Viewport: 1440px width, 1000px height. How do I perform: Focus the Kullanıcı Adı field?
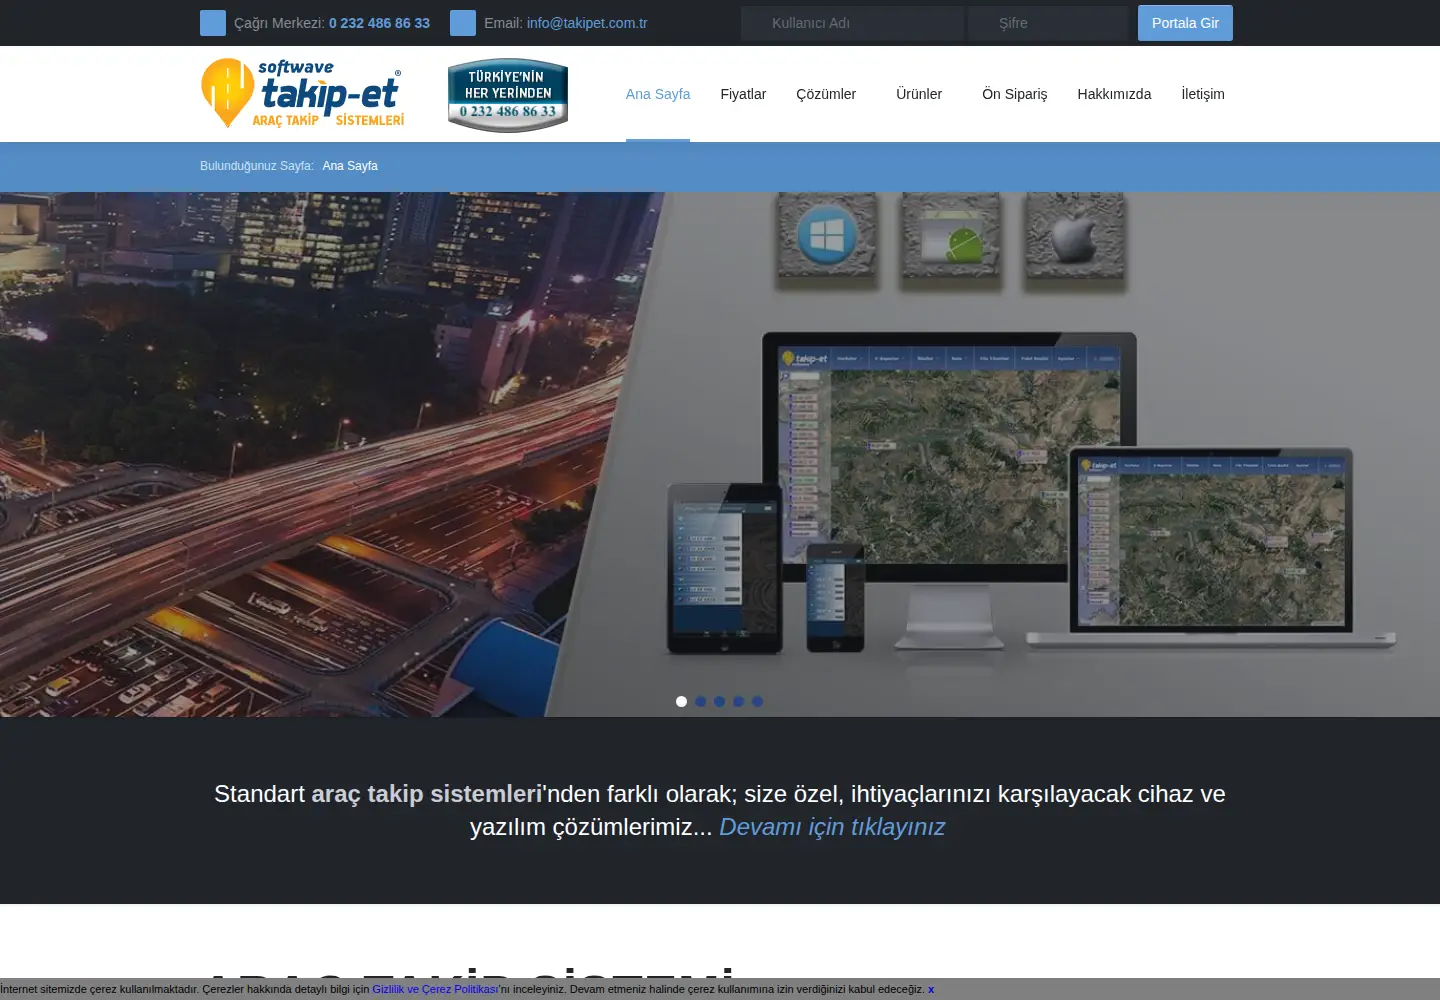pyautogui.click(x=852, y=23)
